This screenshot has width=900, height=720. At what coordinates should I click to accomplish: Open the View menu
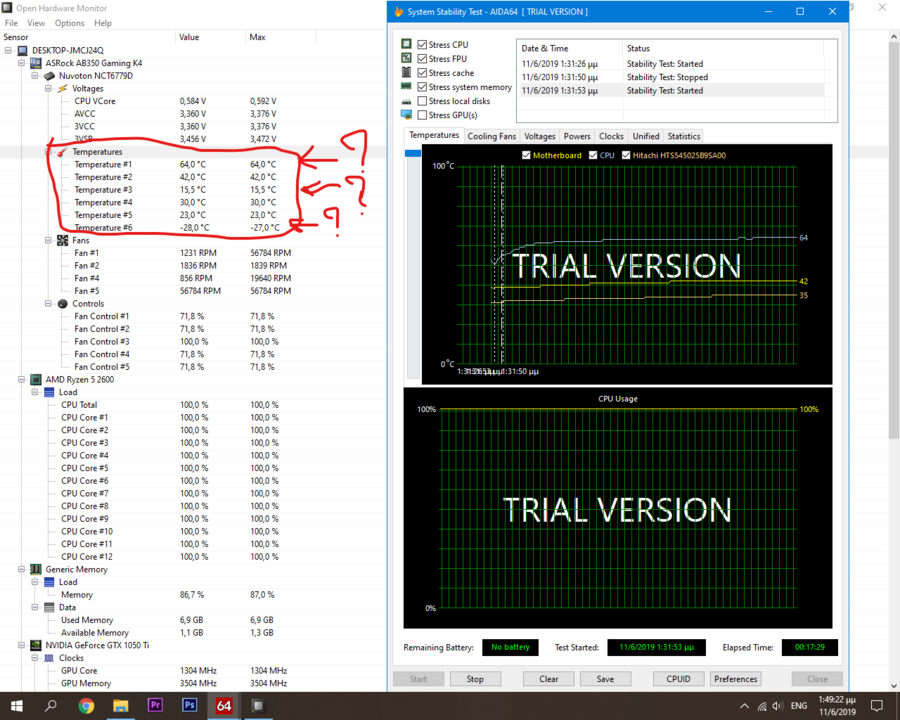36,23
